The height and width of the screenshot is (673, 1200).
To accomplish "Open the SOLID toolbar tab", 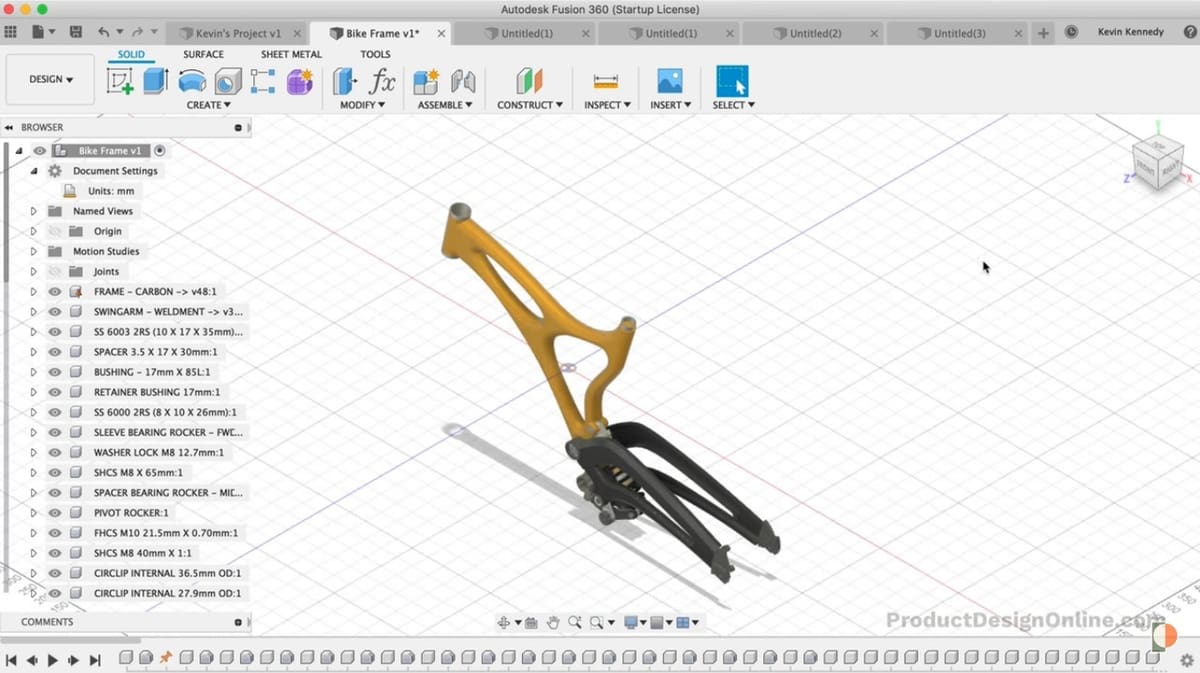I will pyautogui.click(x=131, y=54).
